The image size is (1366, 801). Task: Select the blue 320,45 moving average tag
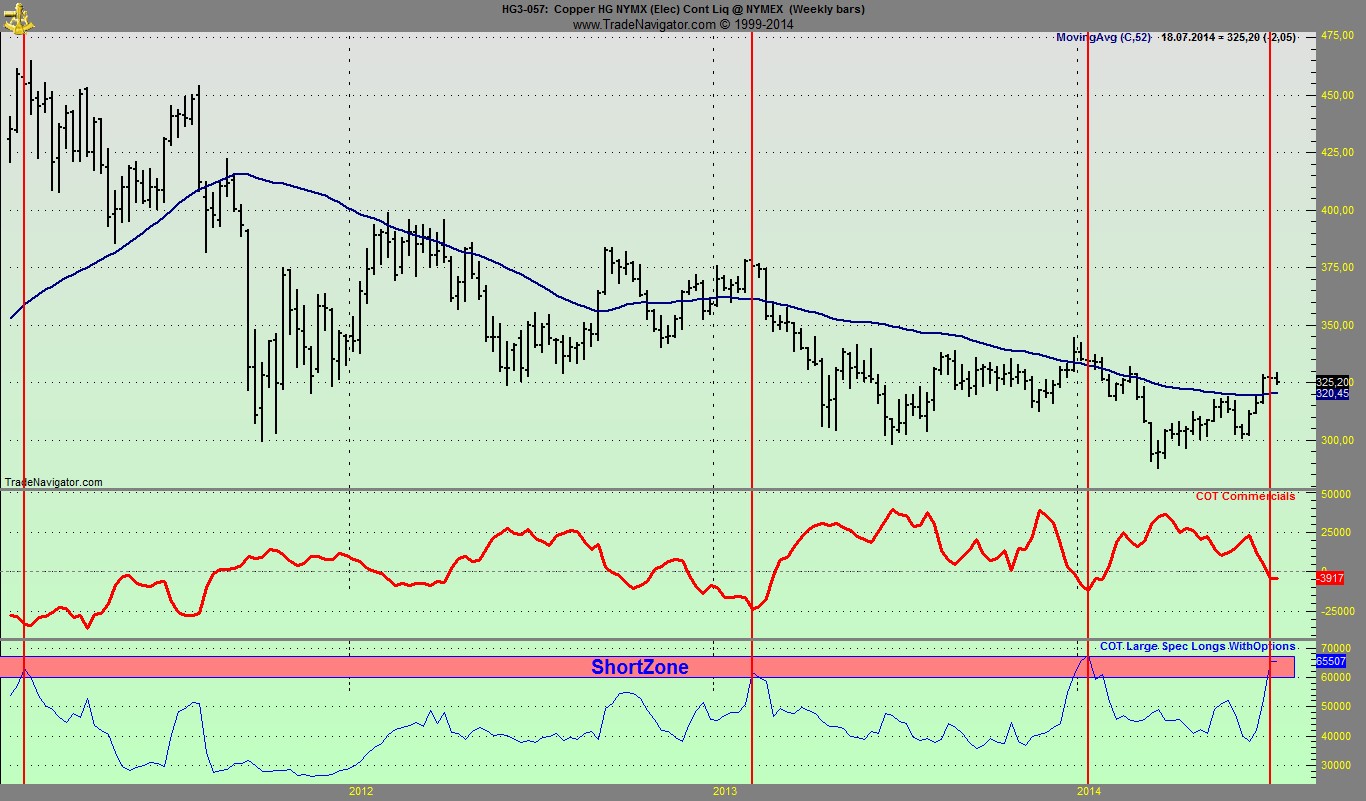[1334, 394]
